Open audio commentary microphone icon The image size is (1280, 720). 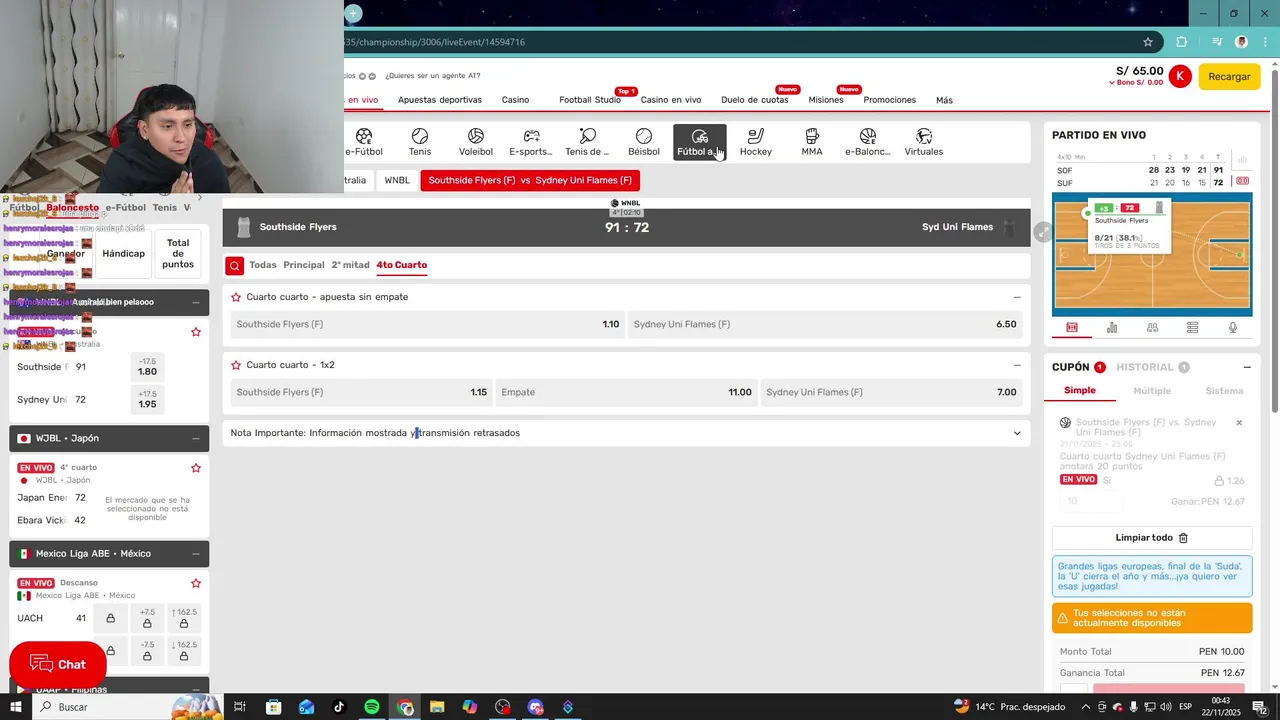pos(1232,327)
